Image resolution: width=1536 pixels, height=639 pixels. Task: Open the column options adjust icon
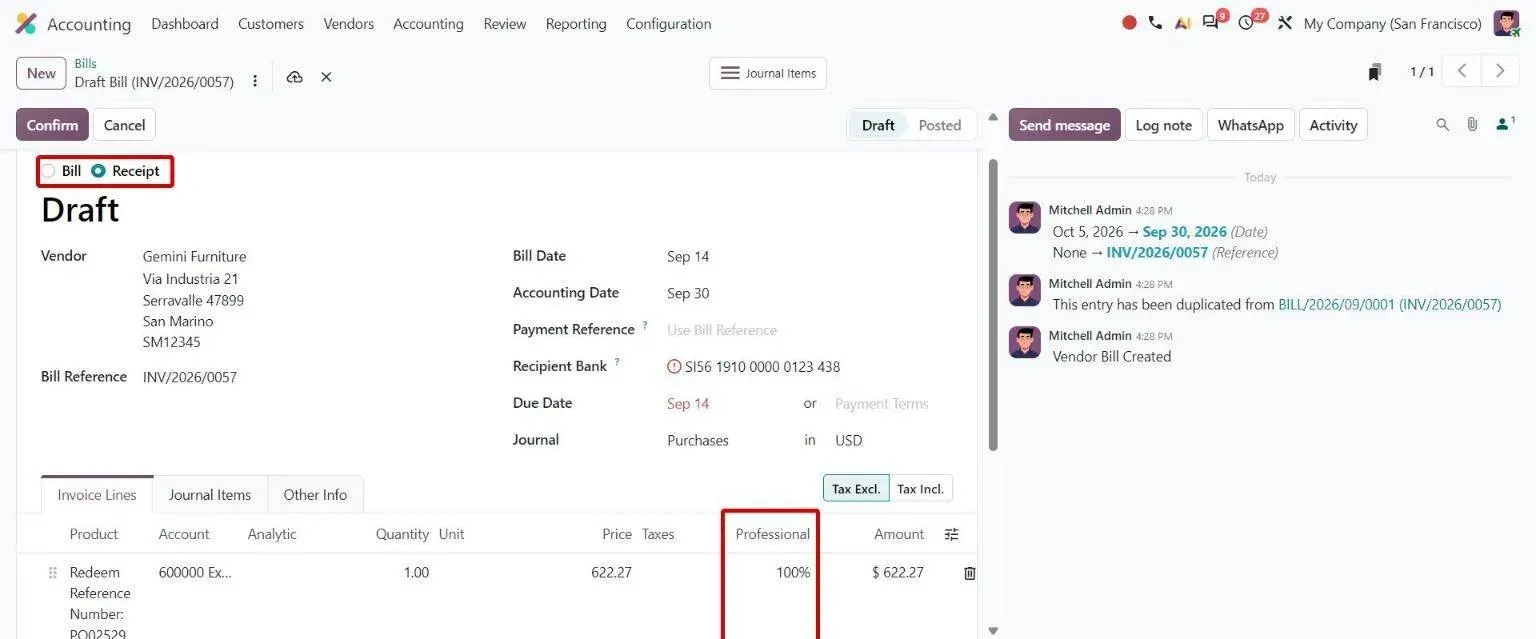tap(952, 535)
